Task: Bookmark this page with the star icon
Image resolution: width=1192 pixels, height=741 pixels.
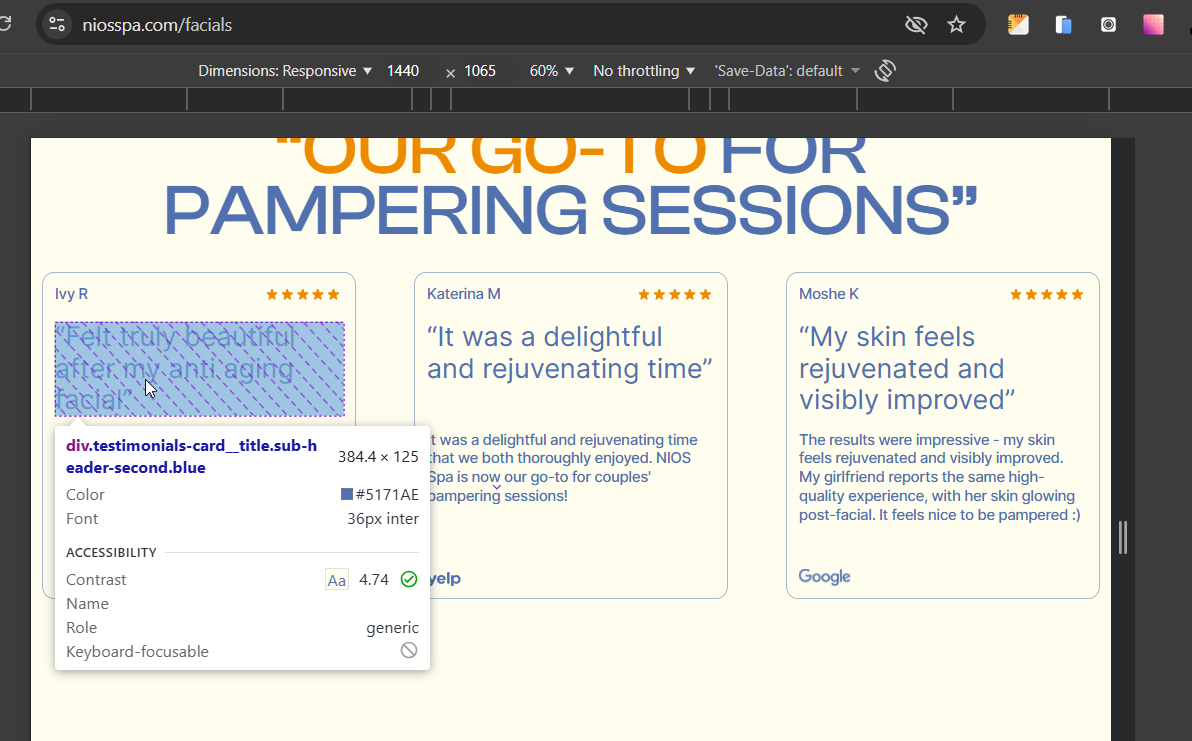Action: point(956,25)
